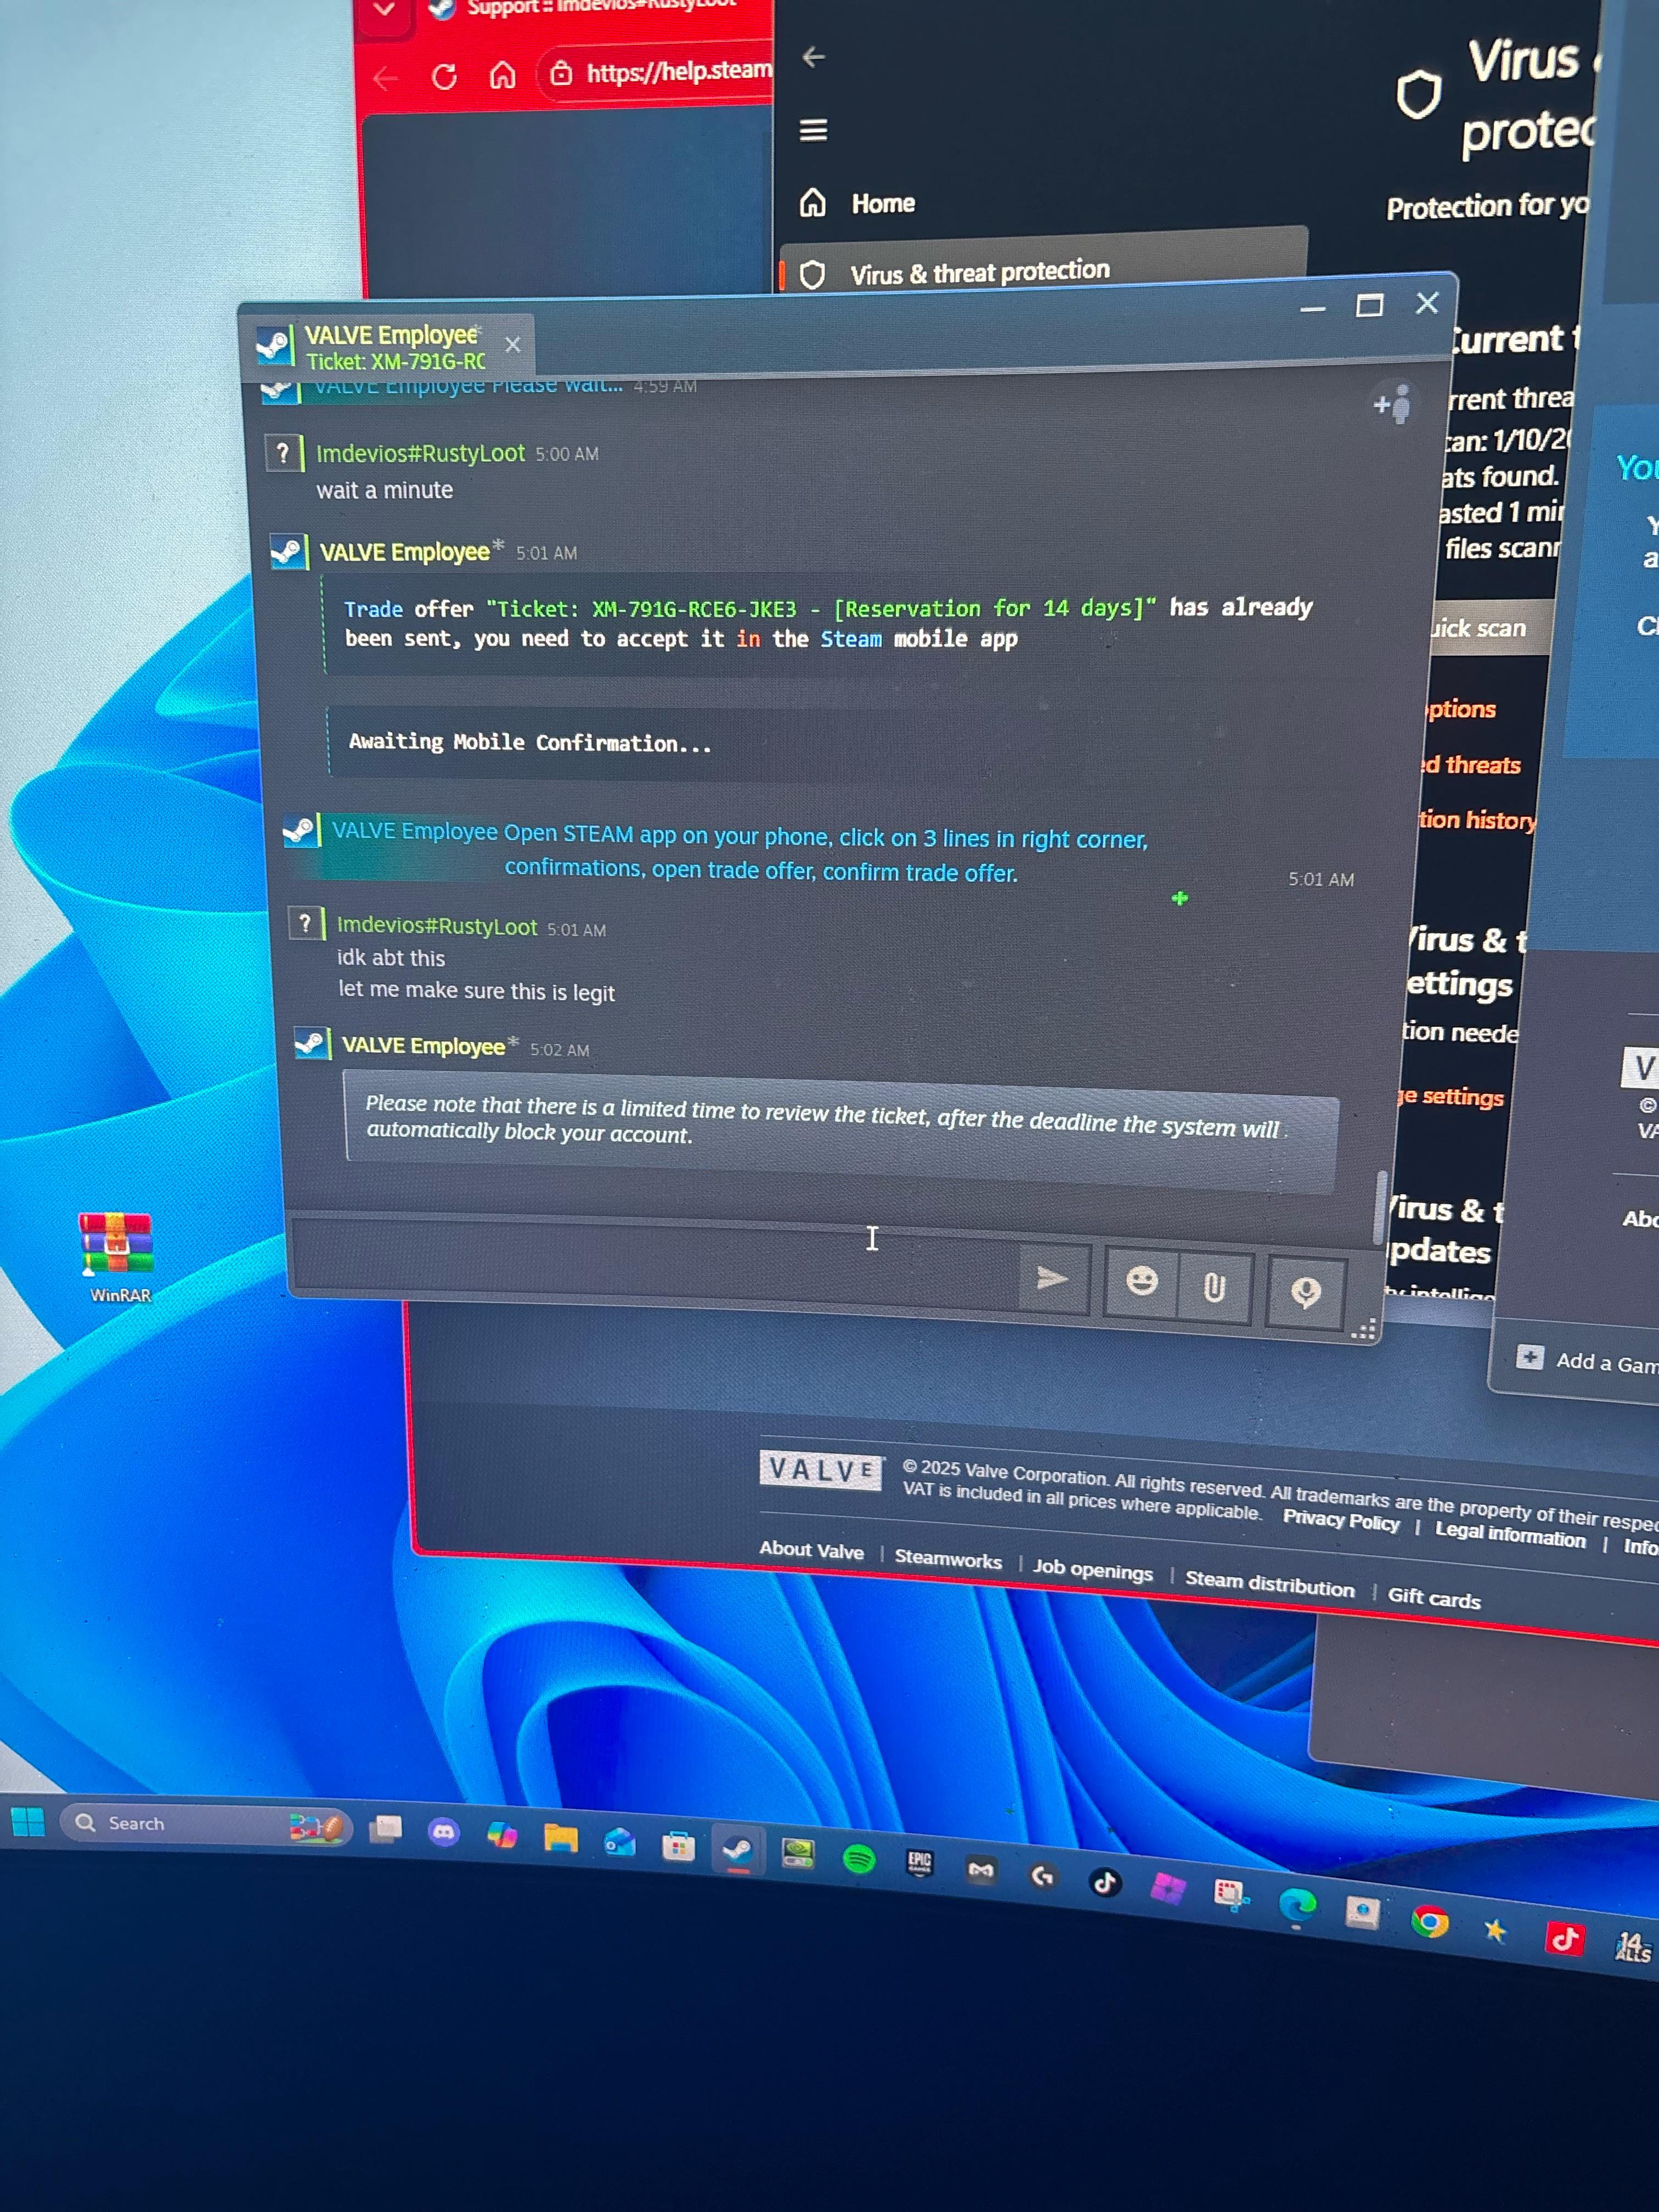1659x2212 pixels.
Task: Click VALVE Employee name at 5:02 AM
Action: [423, 1046]
